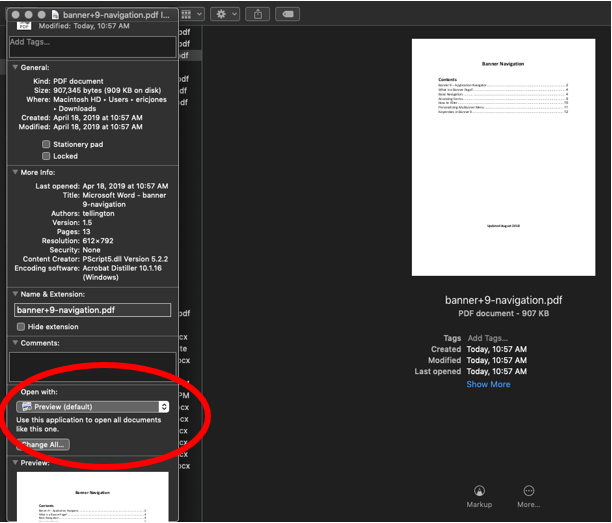Click the Add Tags field in info window
This screenshot has height=523, width=612.
click(x=93, y=47)
